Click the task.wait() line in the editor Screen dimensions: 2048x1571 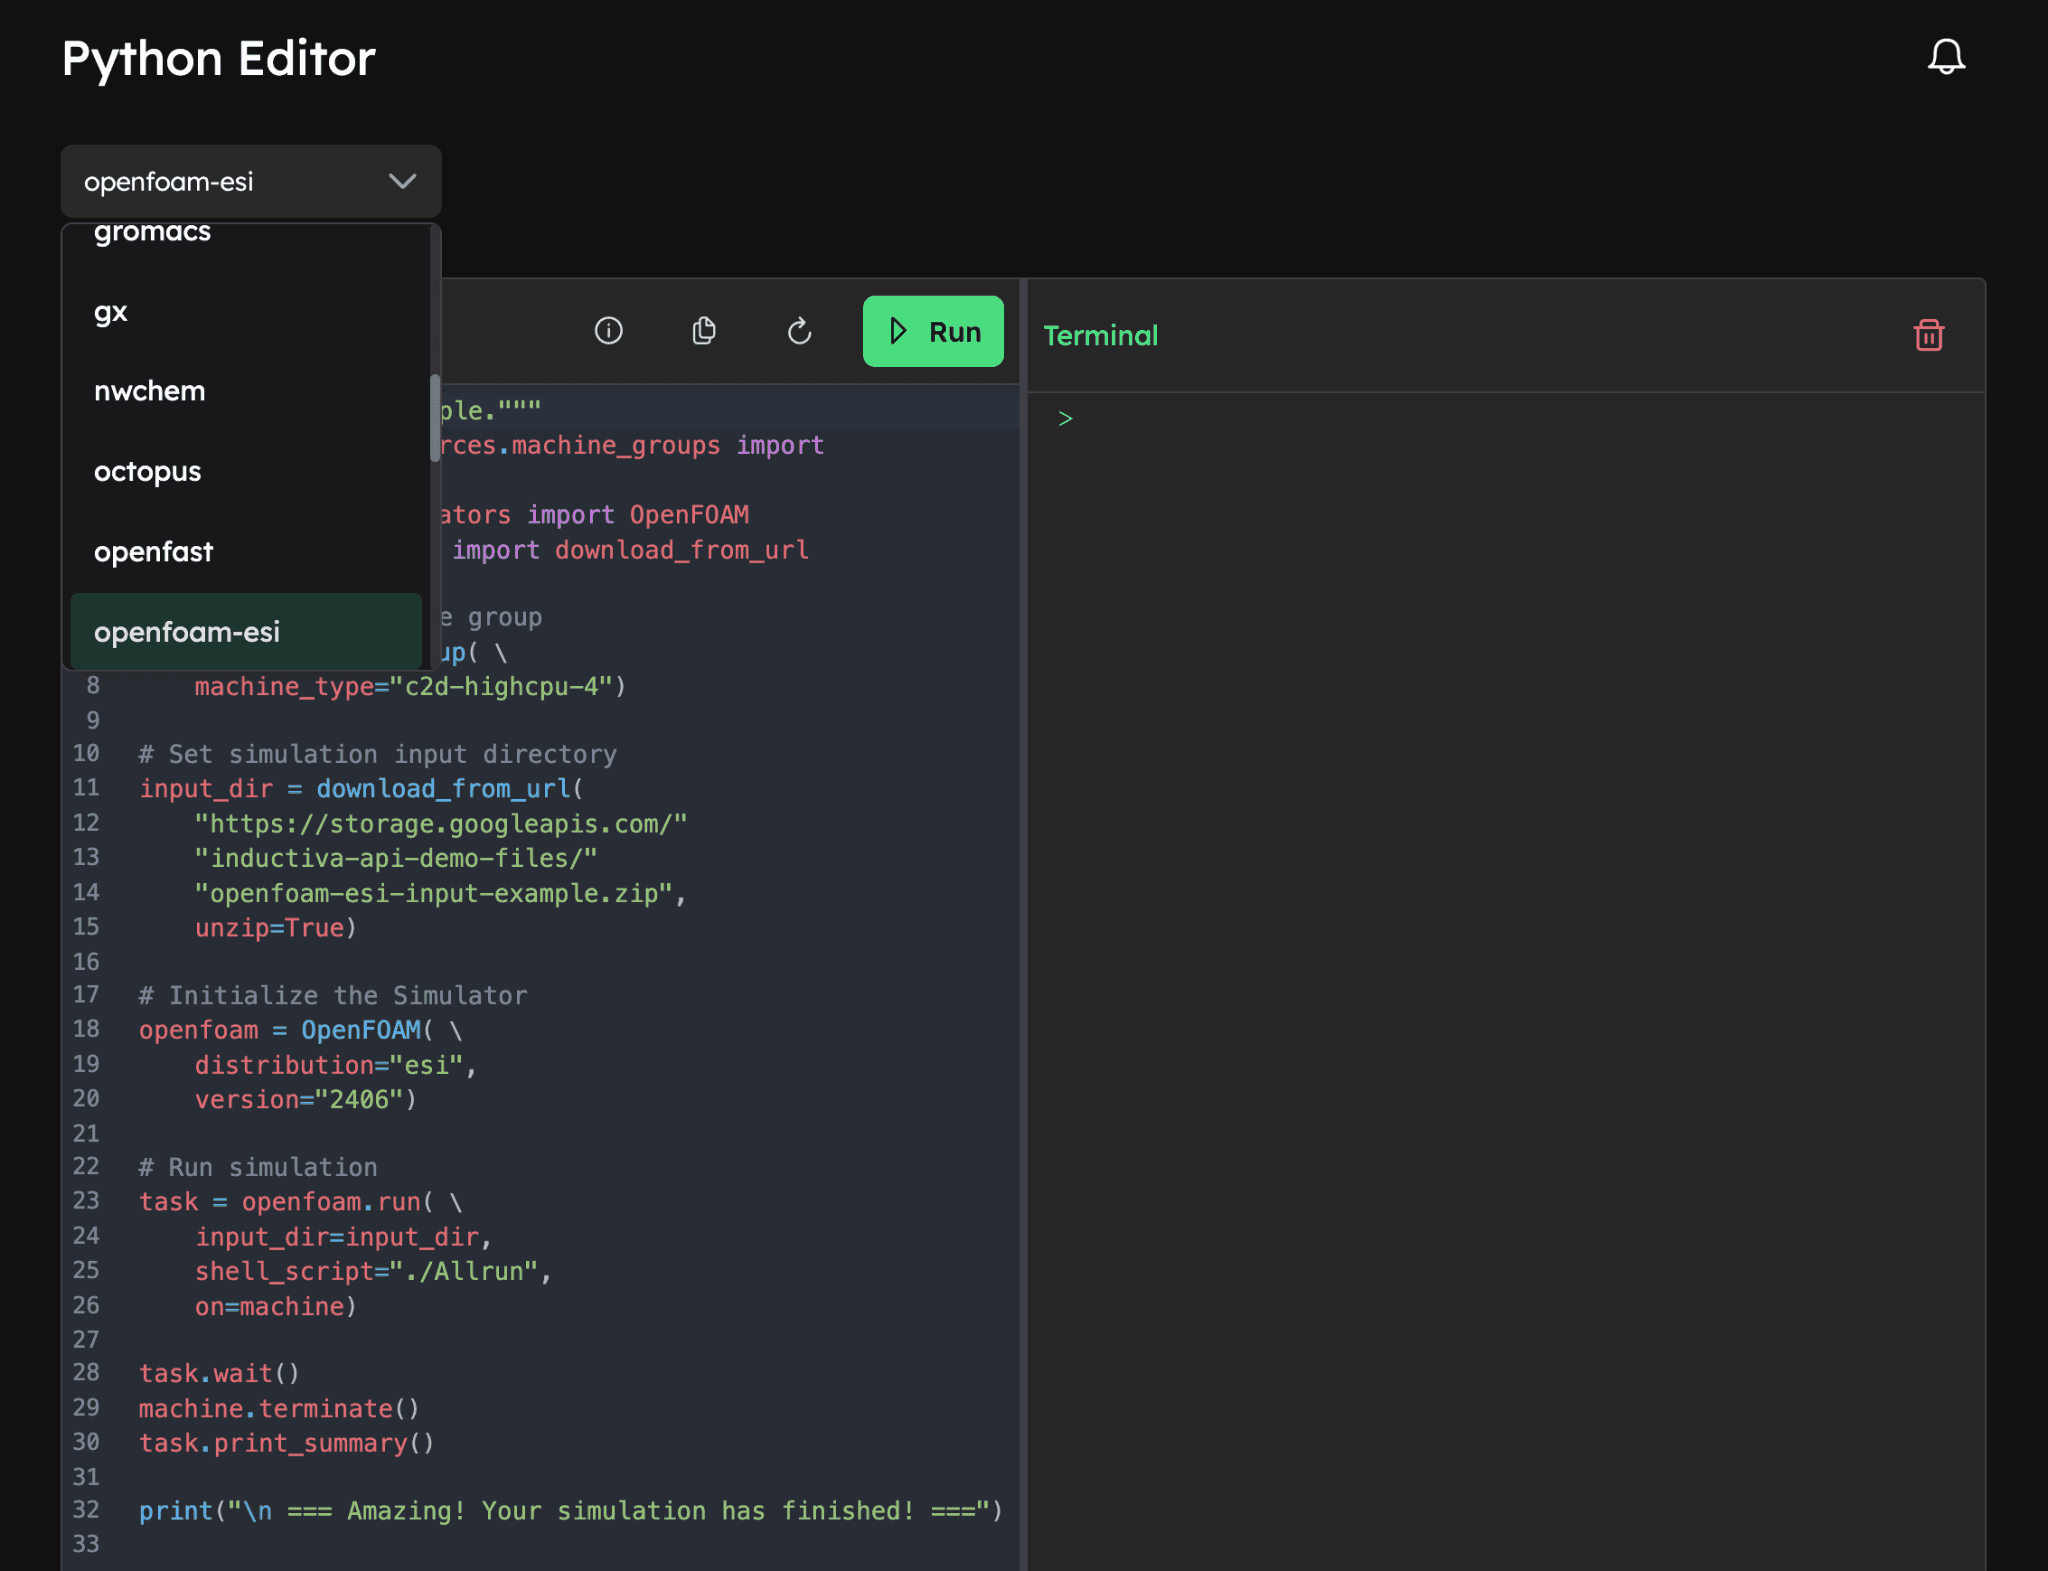point(219,1373)
